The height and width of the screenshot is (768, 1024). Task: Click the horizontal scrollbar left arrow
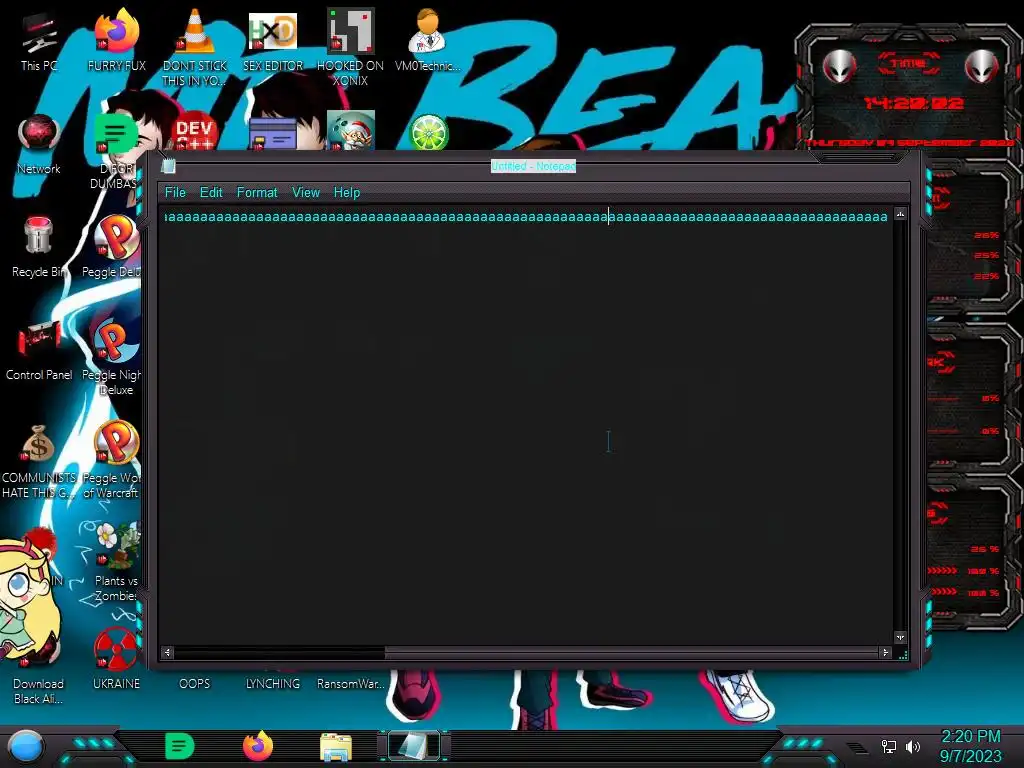coord(167,652)
